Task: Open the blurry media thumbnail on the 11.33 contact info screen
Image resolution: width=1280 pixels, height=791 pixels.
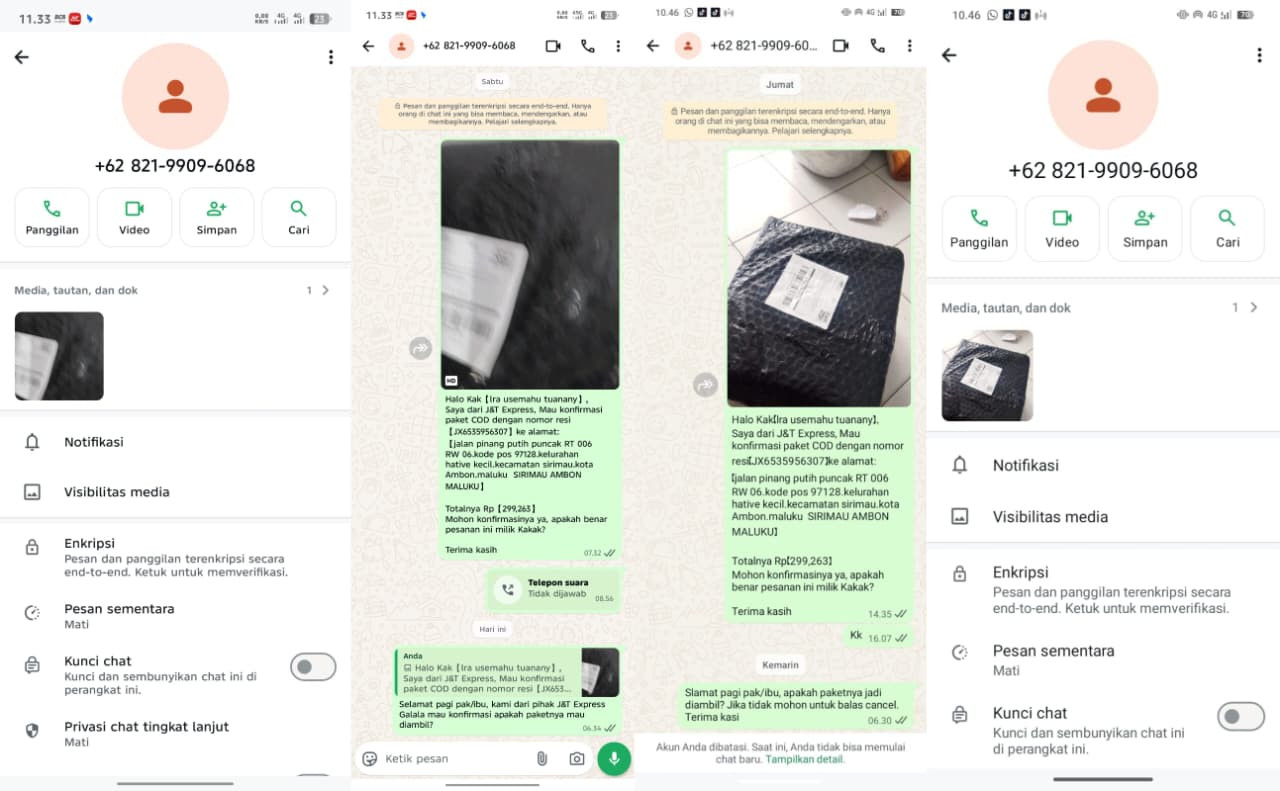Action: pos(59,356)
